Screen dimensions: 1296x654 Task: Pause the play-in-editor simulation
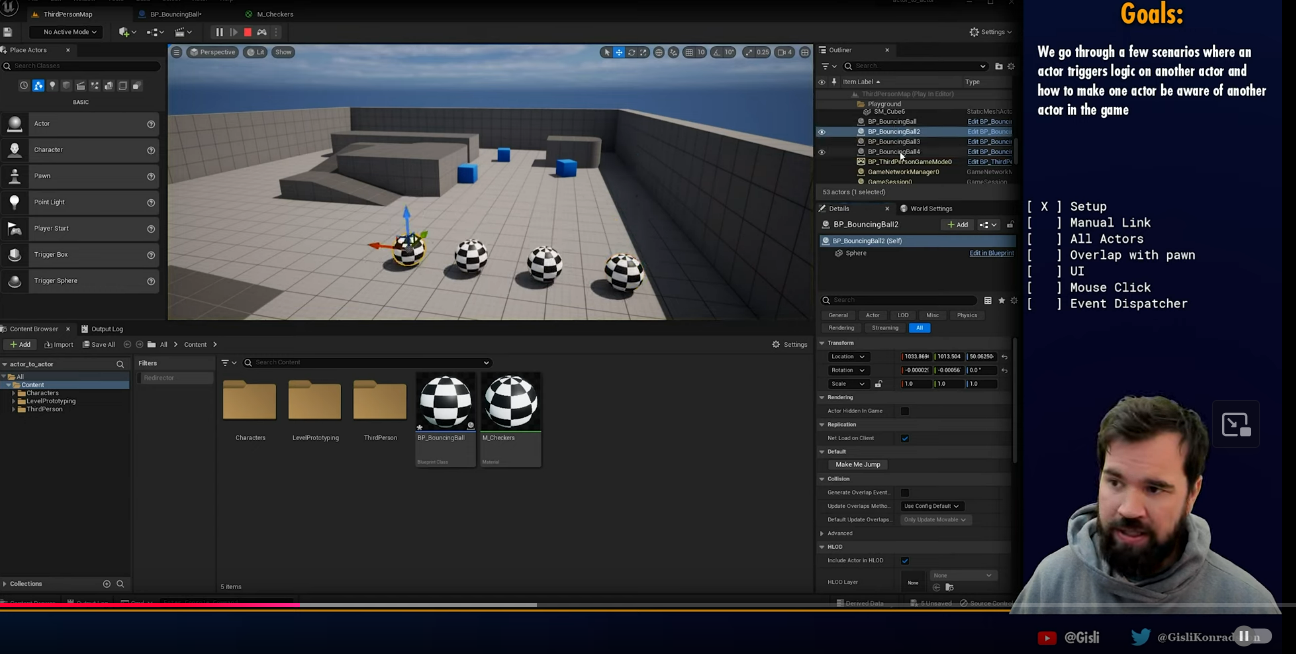tap(220, 32)
